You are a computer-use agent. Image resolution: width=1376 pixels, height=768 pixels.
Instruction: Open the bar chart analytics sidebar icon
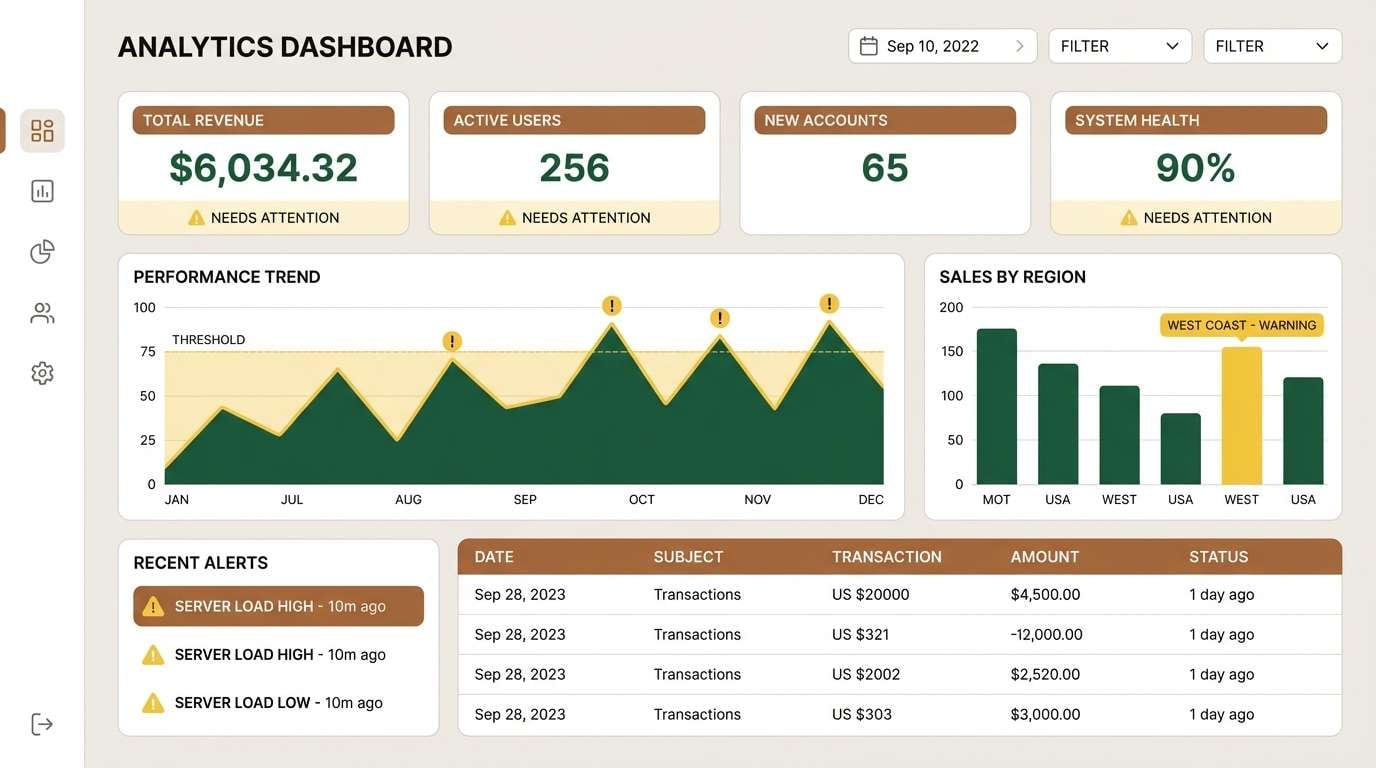(x=41, y=190)
